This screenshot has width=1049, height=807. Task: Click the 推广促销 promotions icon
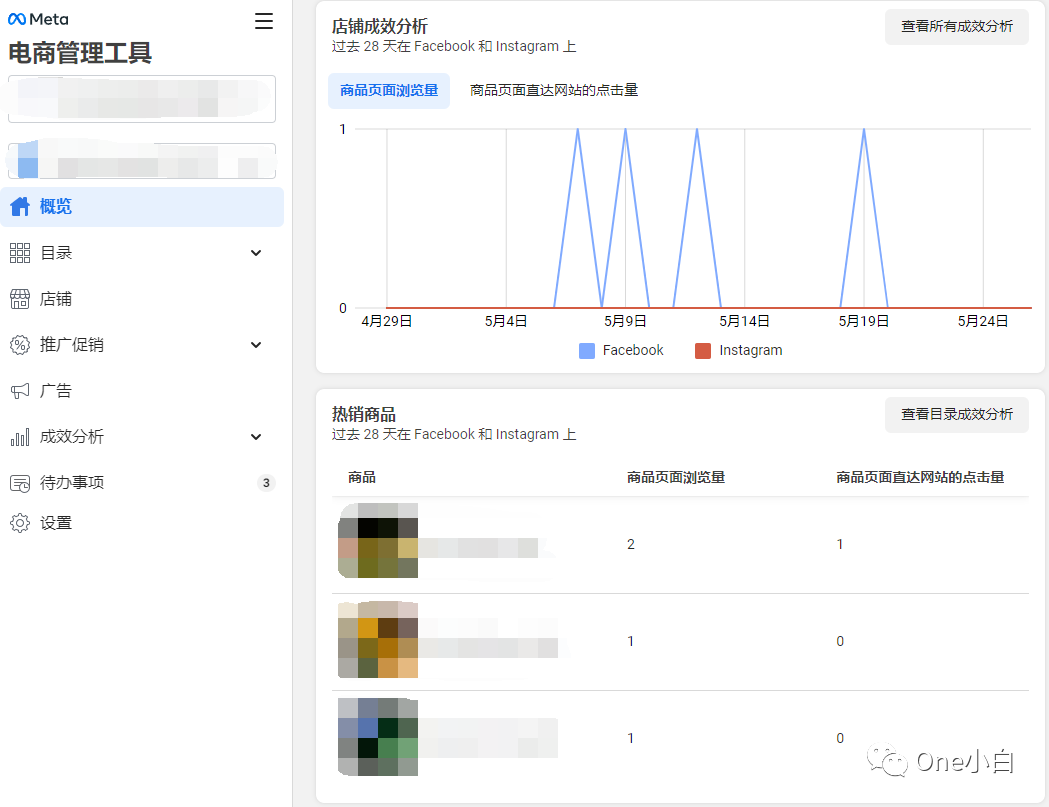coord(19,344)
